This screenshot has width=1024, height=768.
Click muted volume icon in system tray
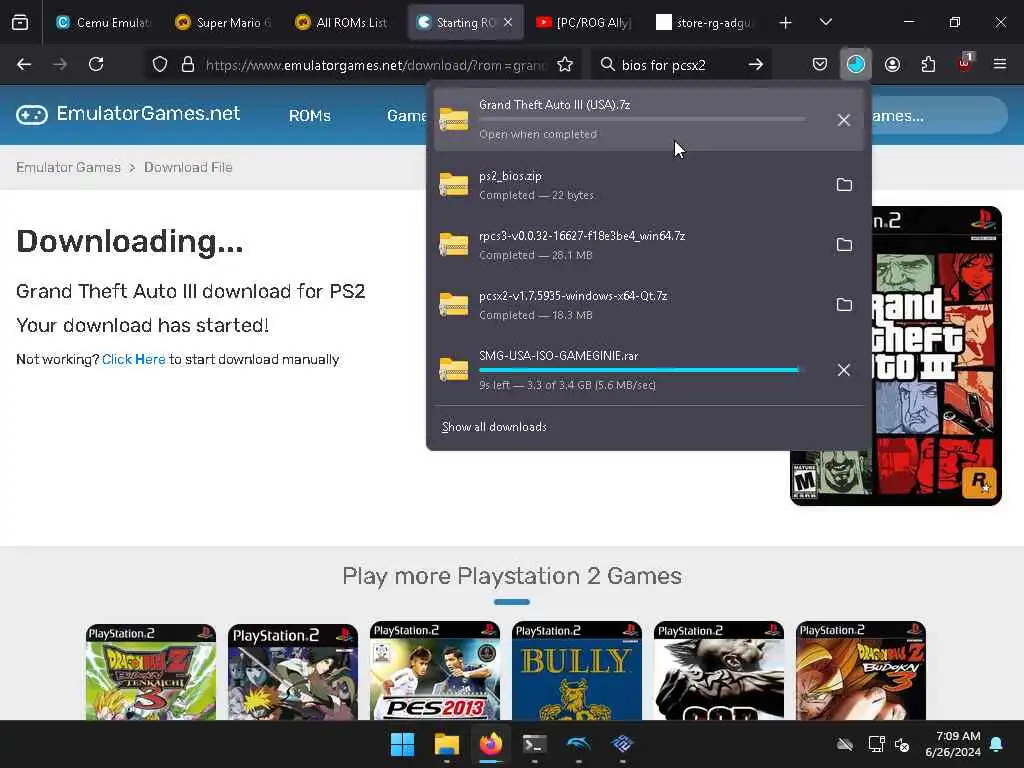coord(903,744)
